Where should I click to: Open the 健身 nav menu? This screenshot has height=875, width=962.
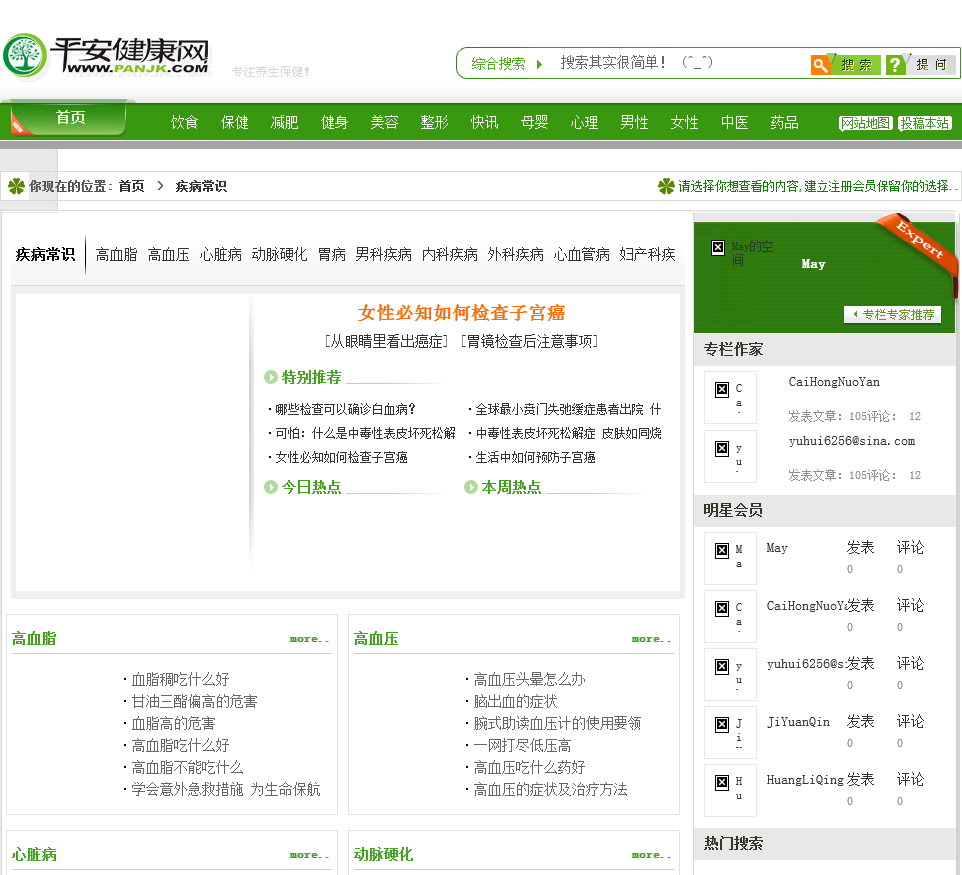point(334,122)
